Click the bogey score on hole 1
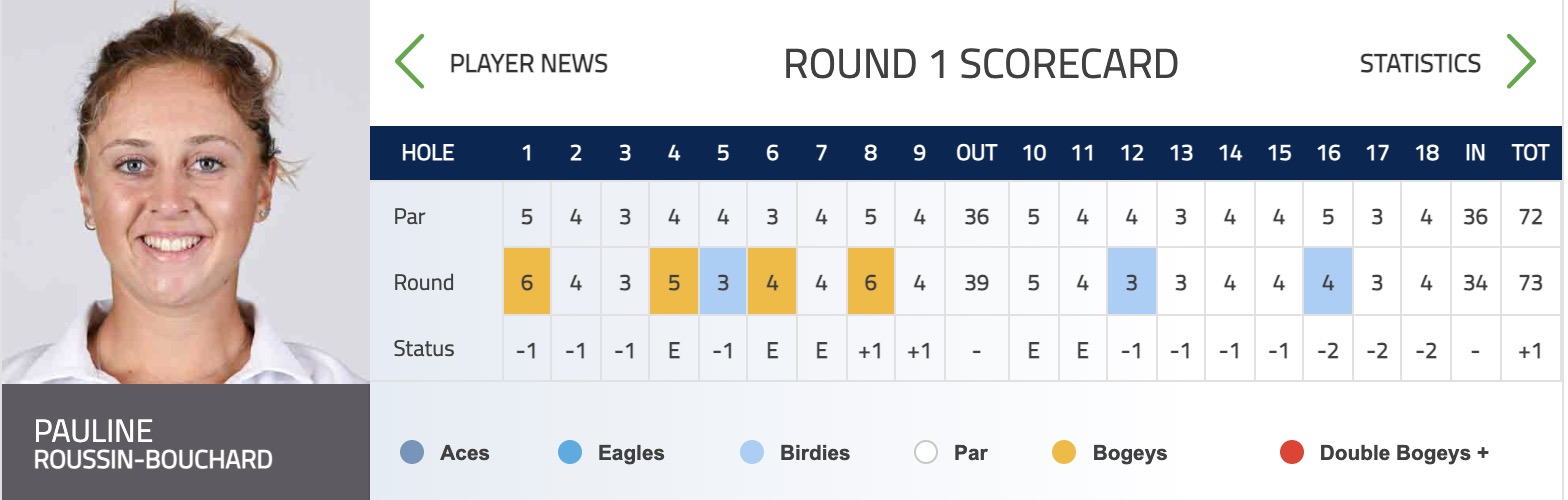The image size is (1568, 500). (527, 282)
